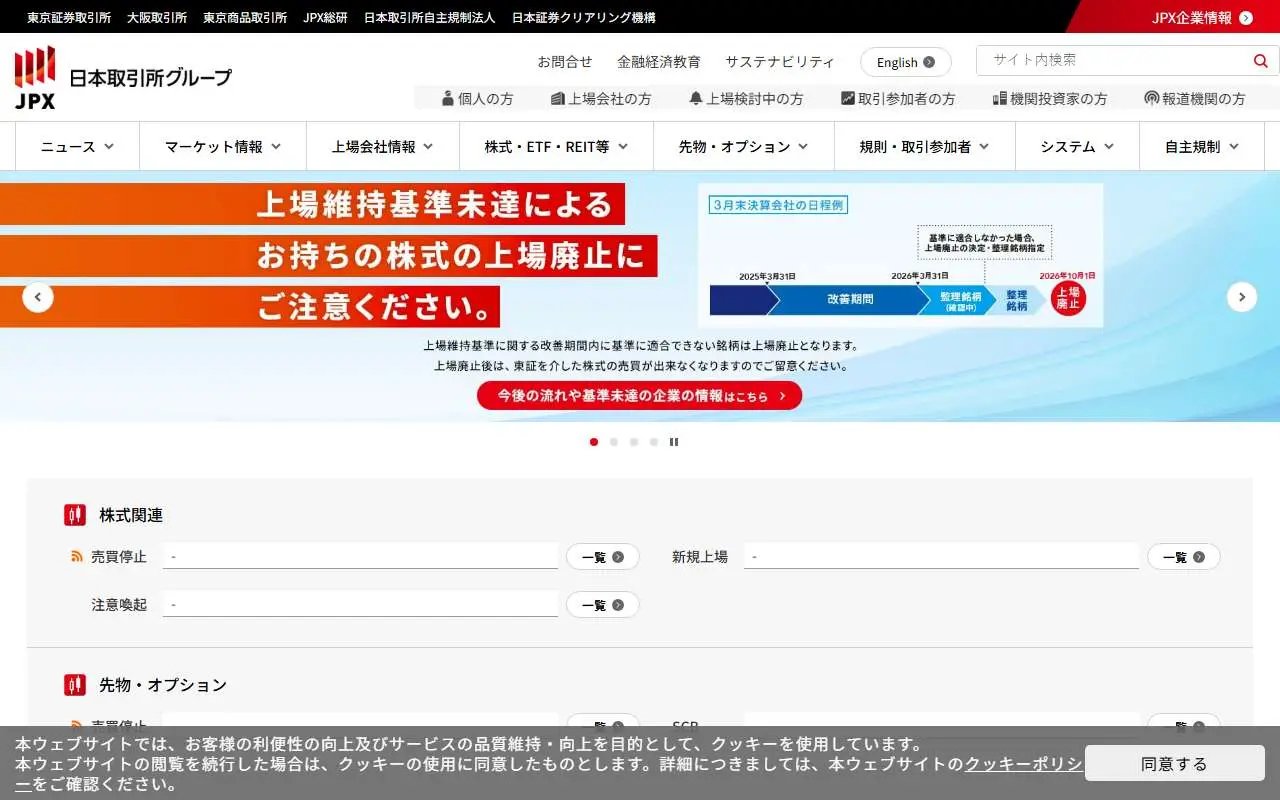This screenshot has height=800, width=1280.
Task: Select the fourth carousel dot
Action: (x=654, y=441)
